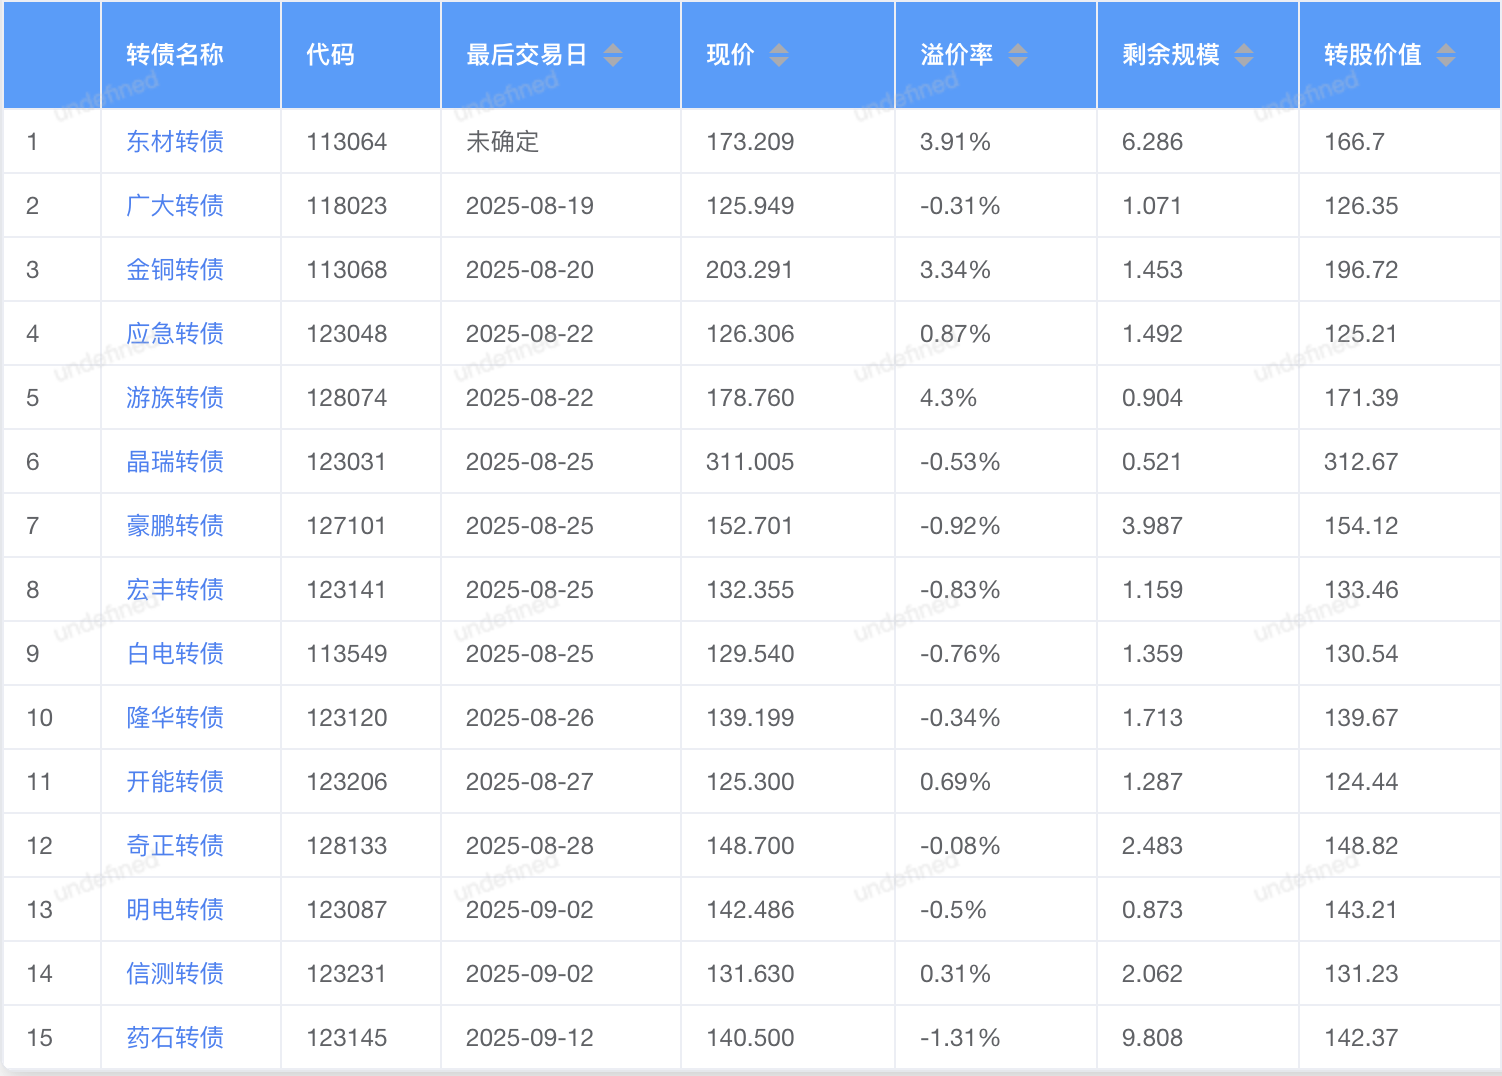Open the 药石转债 link

[x=175, y=1038]
